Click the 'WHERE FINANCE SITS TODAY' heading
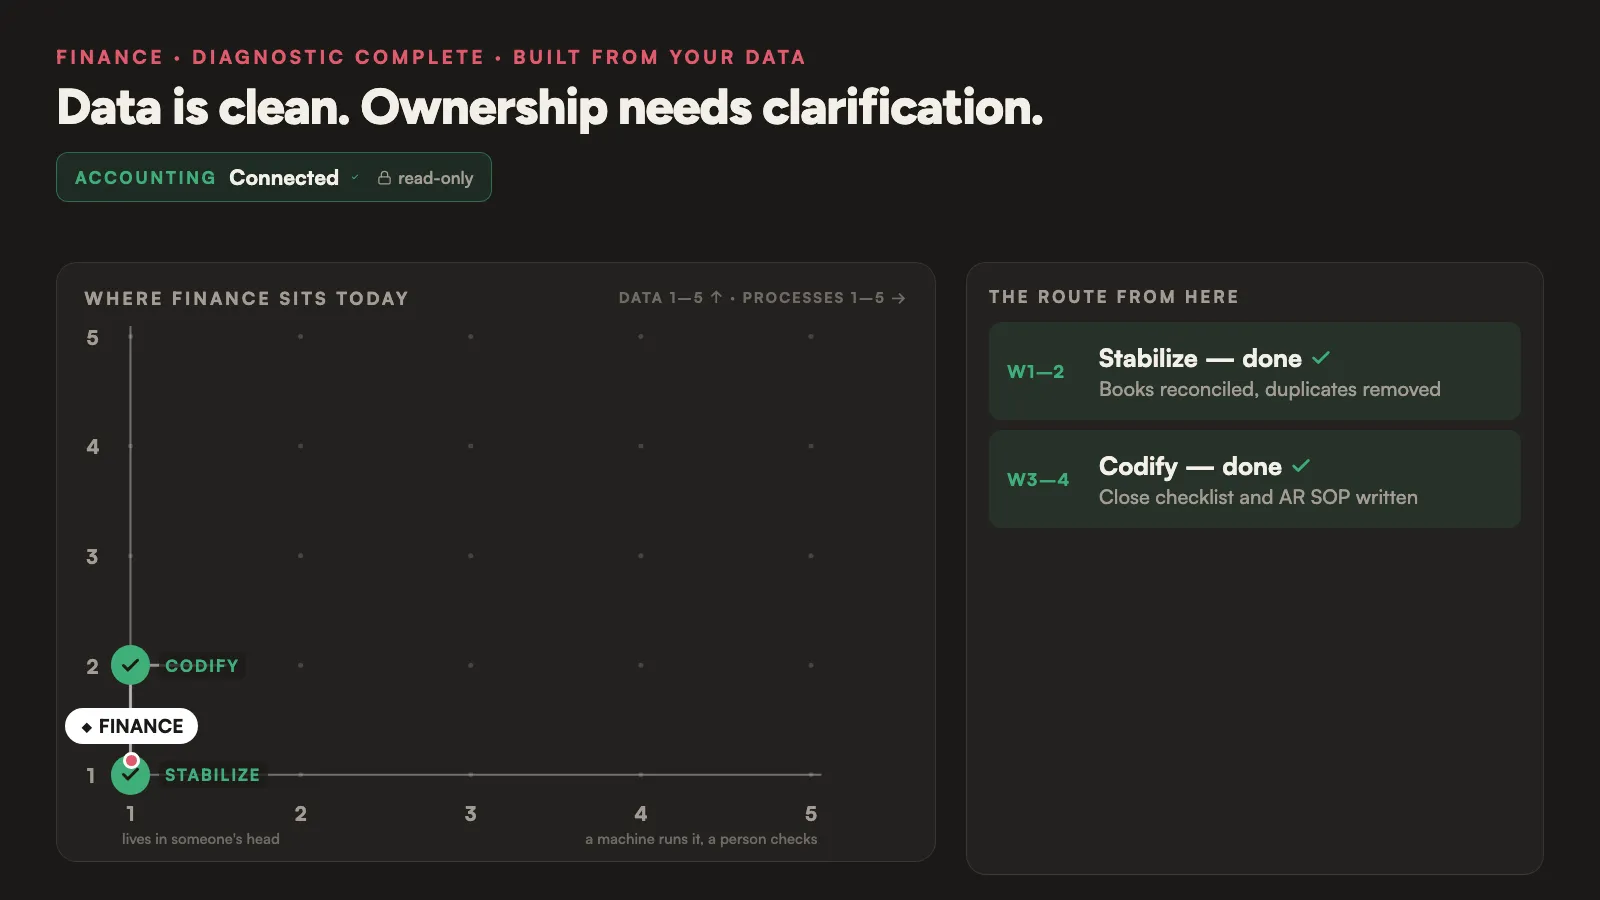This screenshot has height=900, width=1600. pyautogui.click(x=247, y=298)
